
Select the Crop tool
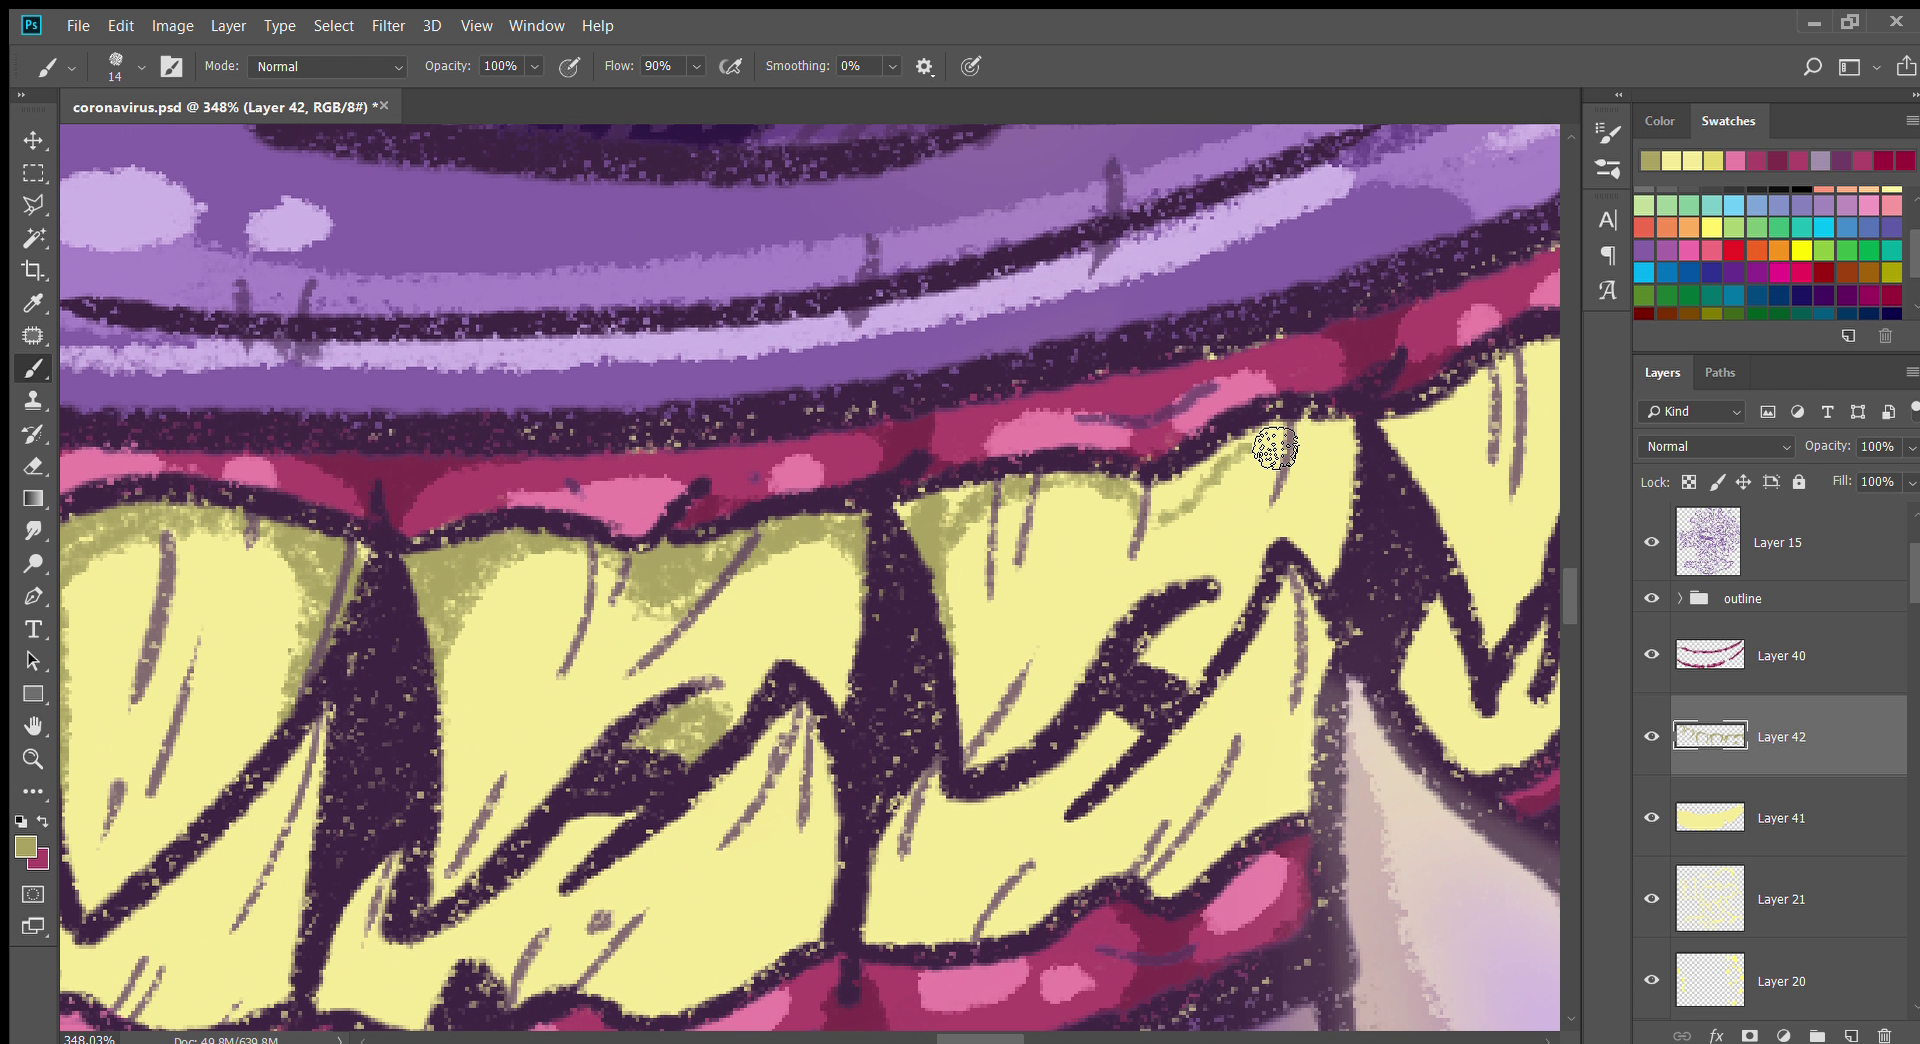click(33, 271)
